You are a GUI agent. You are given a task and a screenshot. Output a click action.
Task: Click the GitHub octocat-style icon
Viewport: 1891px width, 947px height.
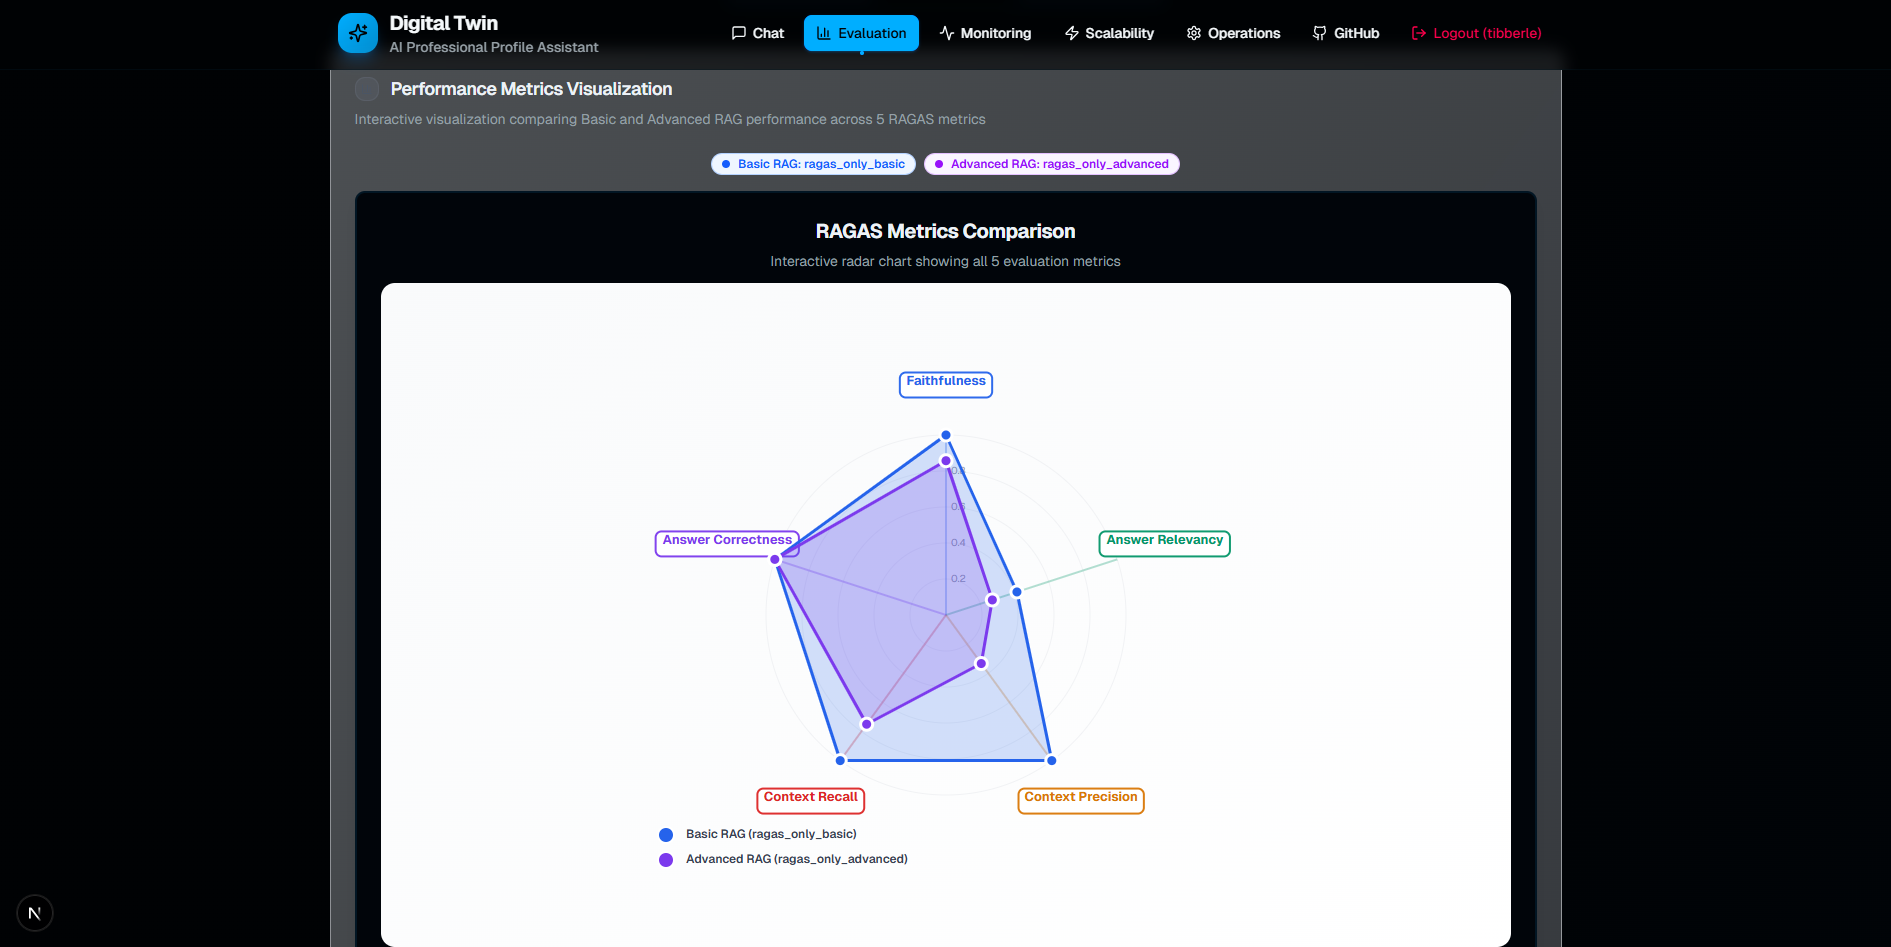(1318, 33)
